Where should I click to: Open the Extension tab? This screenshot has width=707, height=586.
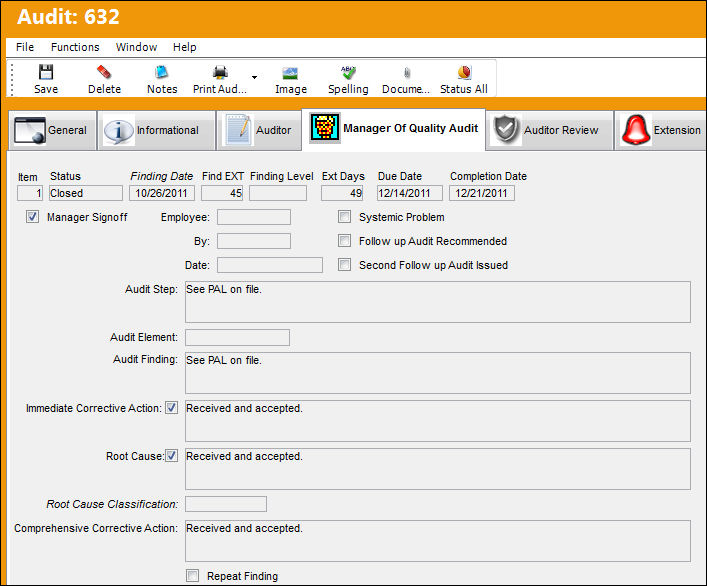(x=660, y=130)
